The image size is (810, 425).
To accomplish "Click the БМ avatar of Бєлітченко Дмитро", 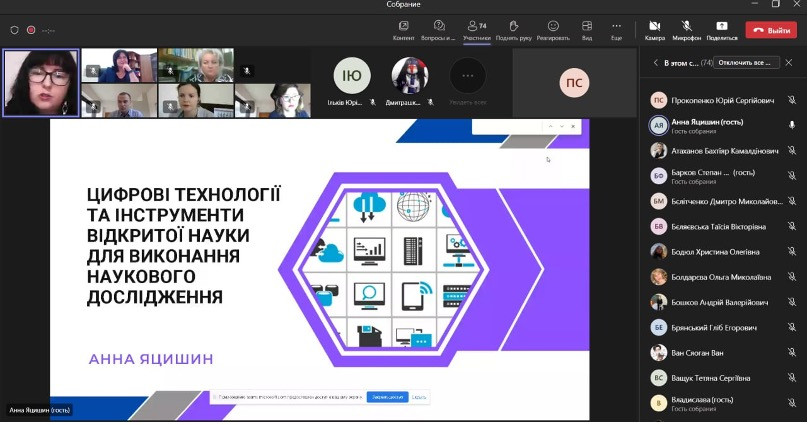I will (x=659, y=201).
